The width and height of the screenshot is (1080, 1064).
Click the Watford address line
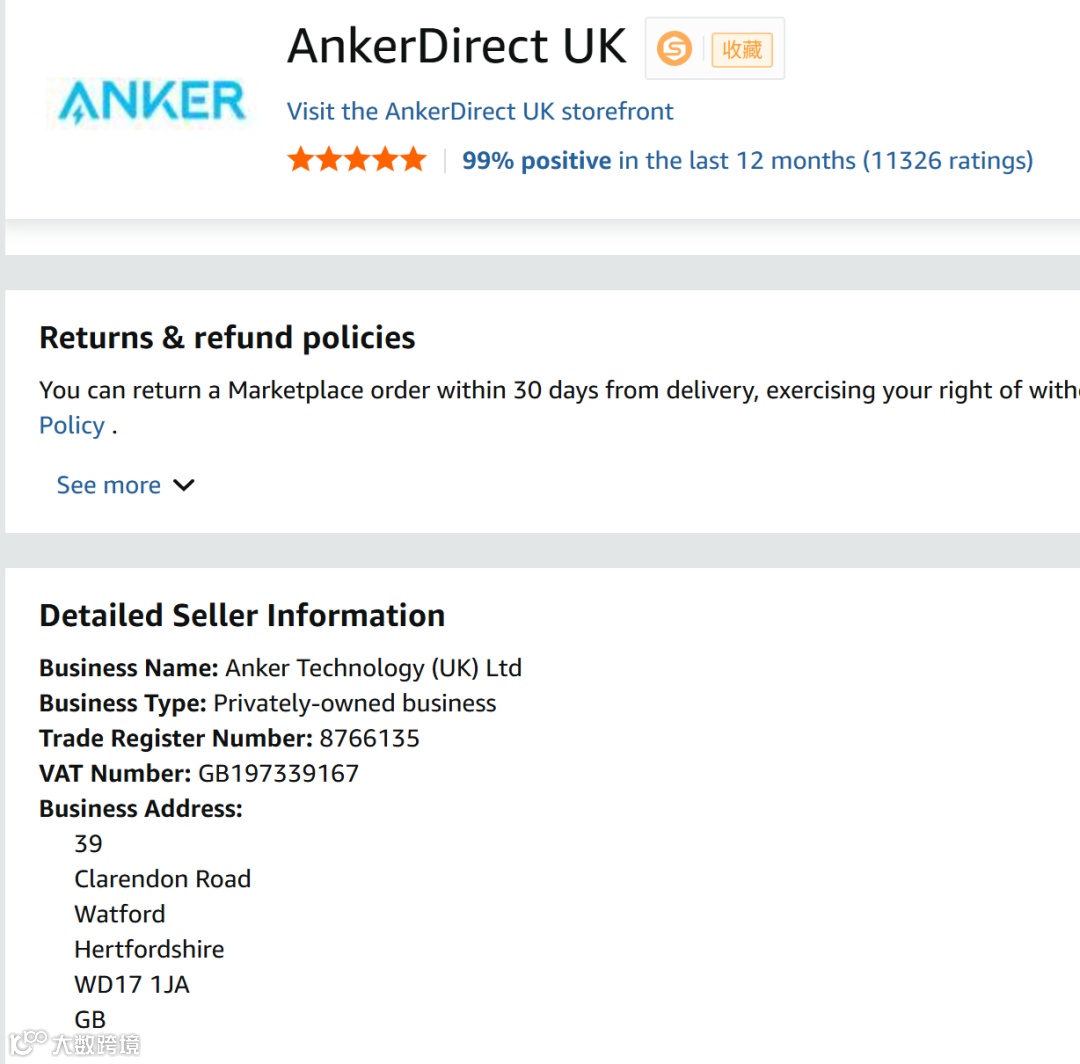(x=120, y=914)
